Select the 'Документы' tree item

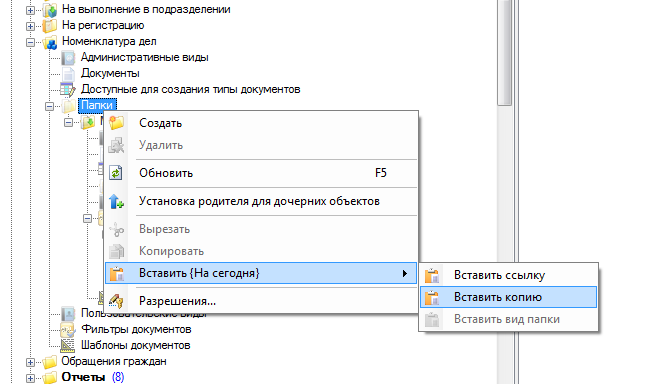(x=110, y=73)
